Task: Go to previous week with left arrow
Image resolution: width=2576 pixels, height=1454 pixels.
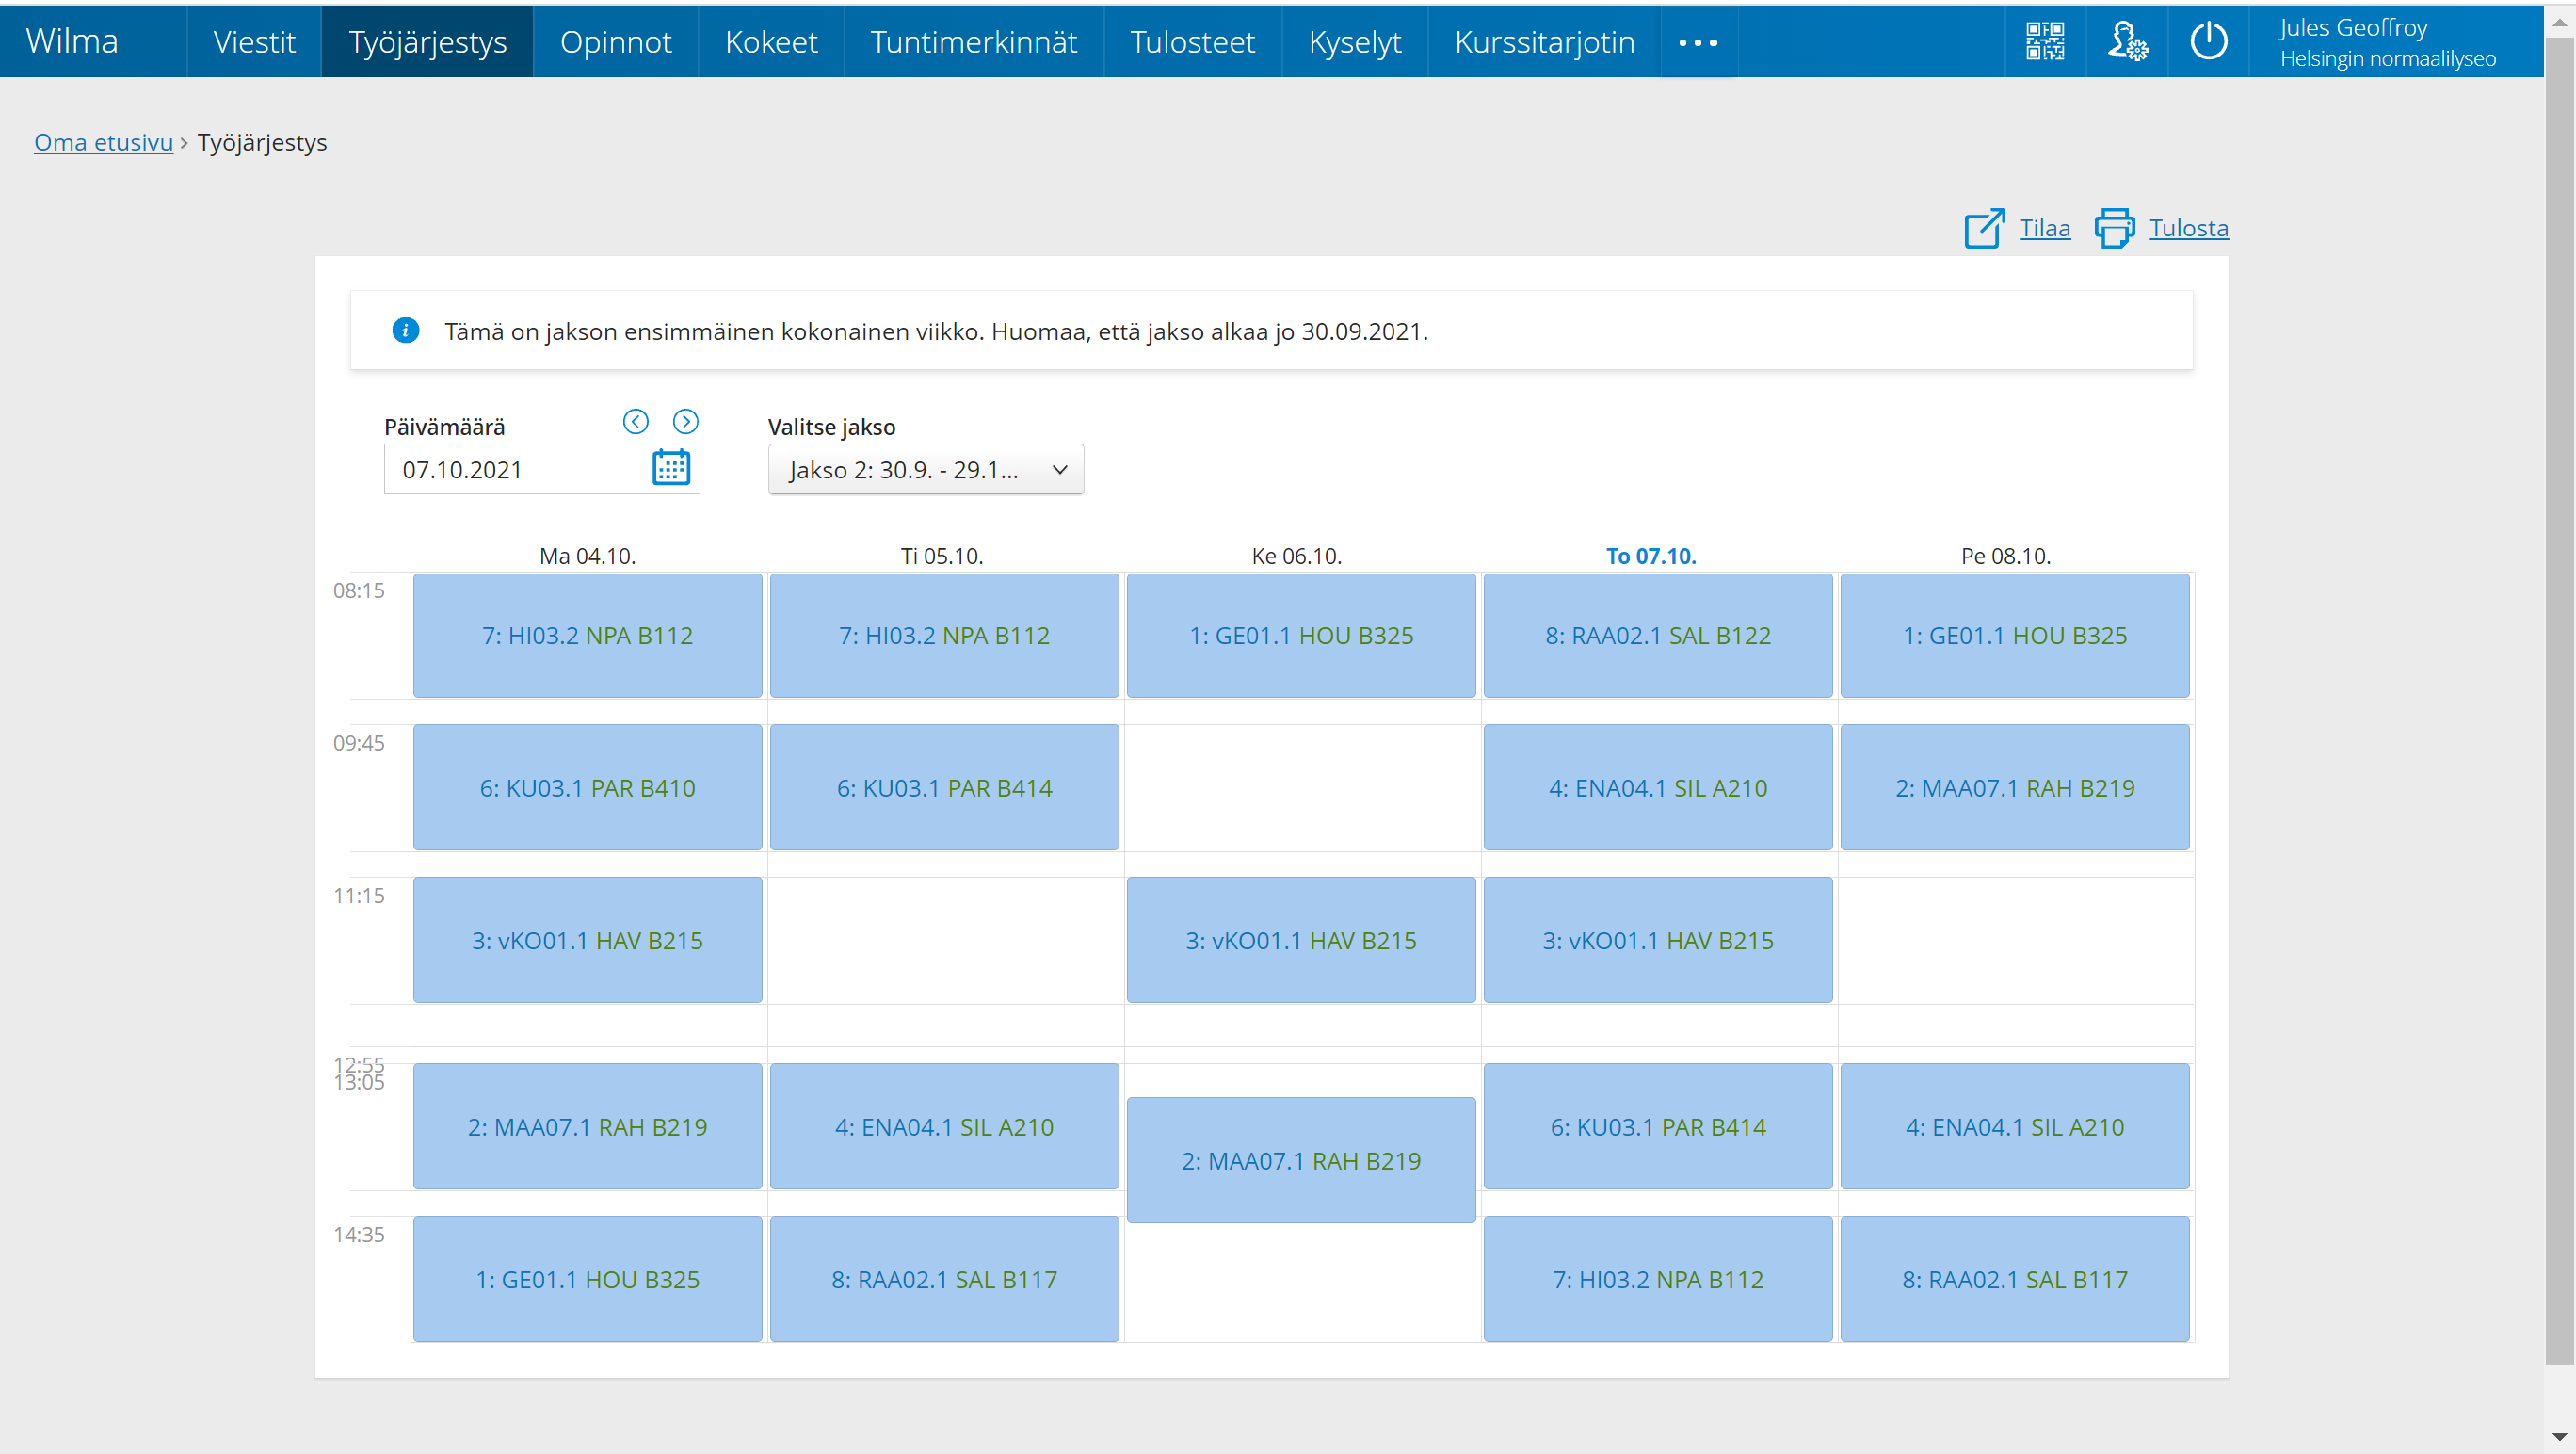Action: pyautogui.click(x=636, y=421)
